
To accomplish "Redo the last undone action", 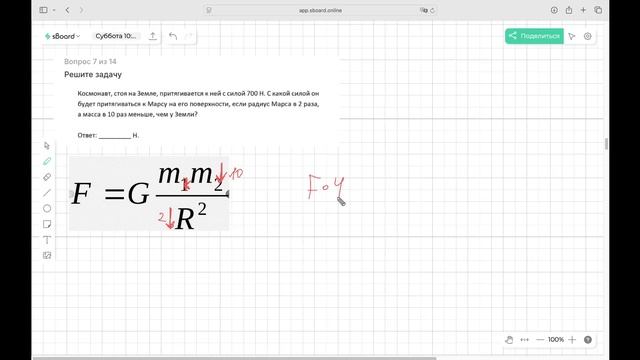I will tap(188, 36).
